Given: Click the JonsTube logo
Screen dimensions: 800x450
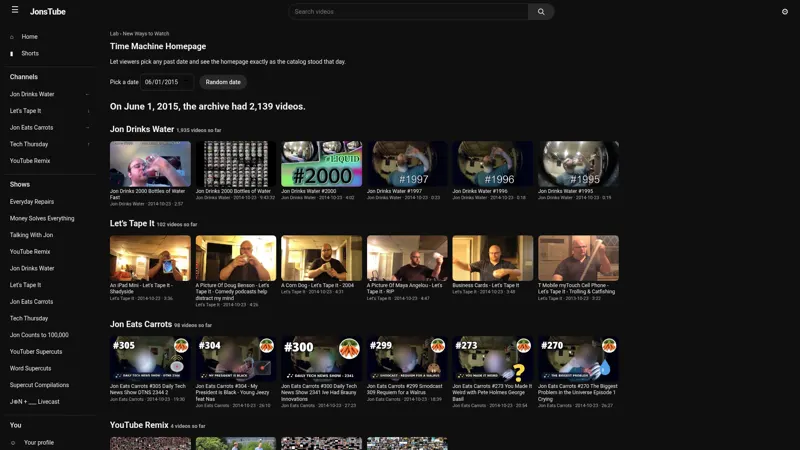Looking at the screenshot, I should point(47,12).
